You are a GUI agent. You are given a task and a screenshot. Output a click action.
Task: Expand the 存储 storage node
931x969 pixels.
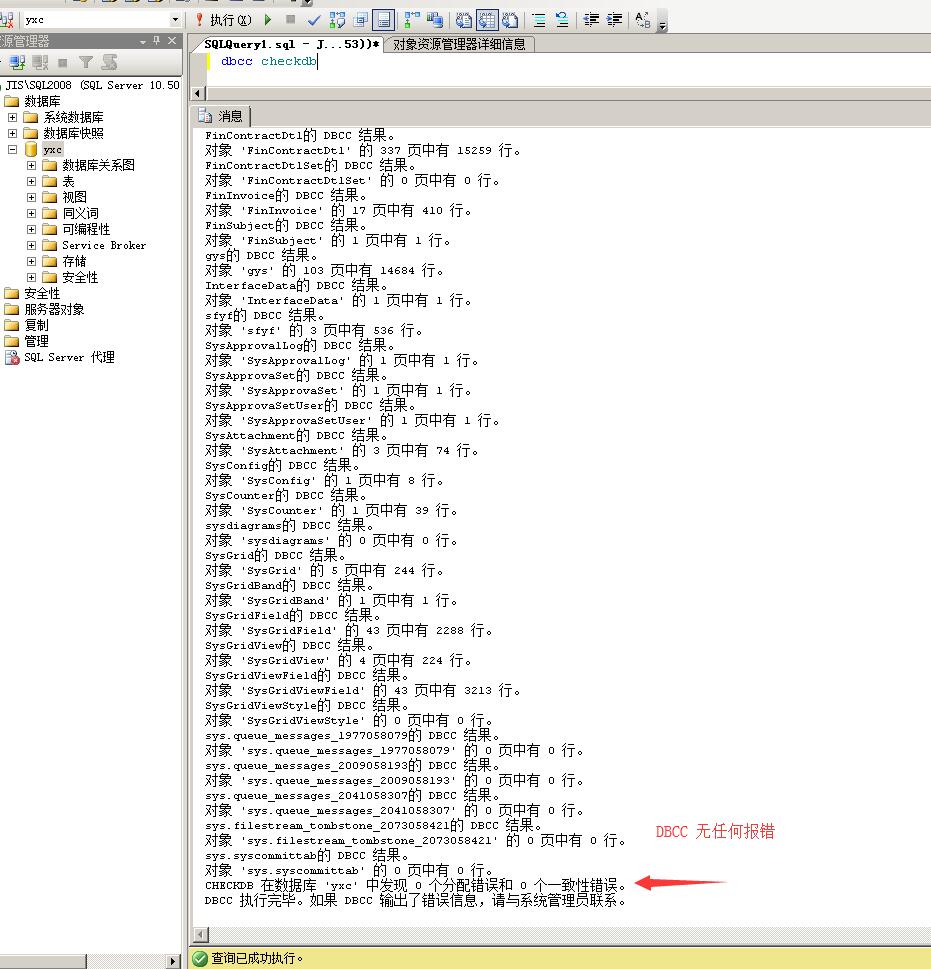point(32,261)
